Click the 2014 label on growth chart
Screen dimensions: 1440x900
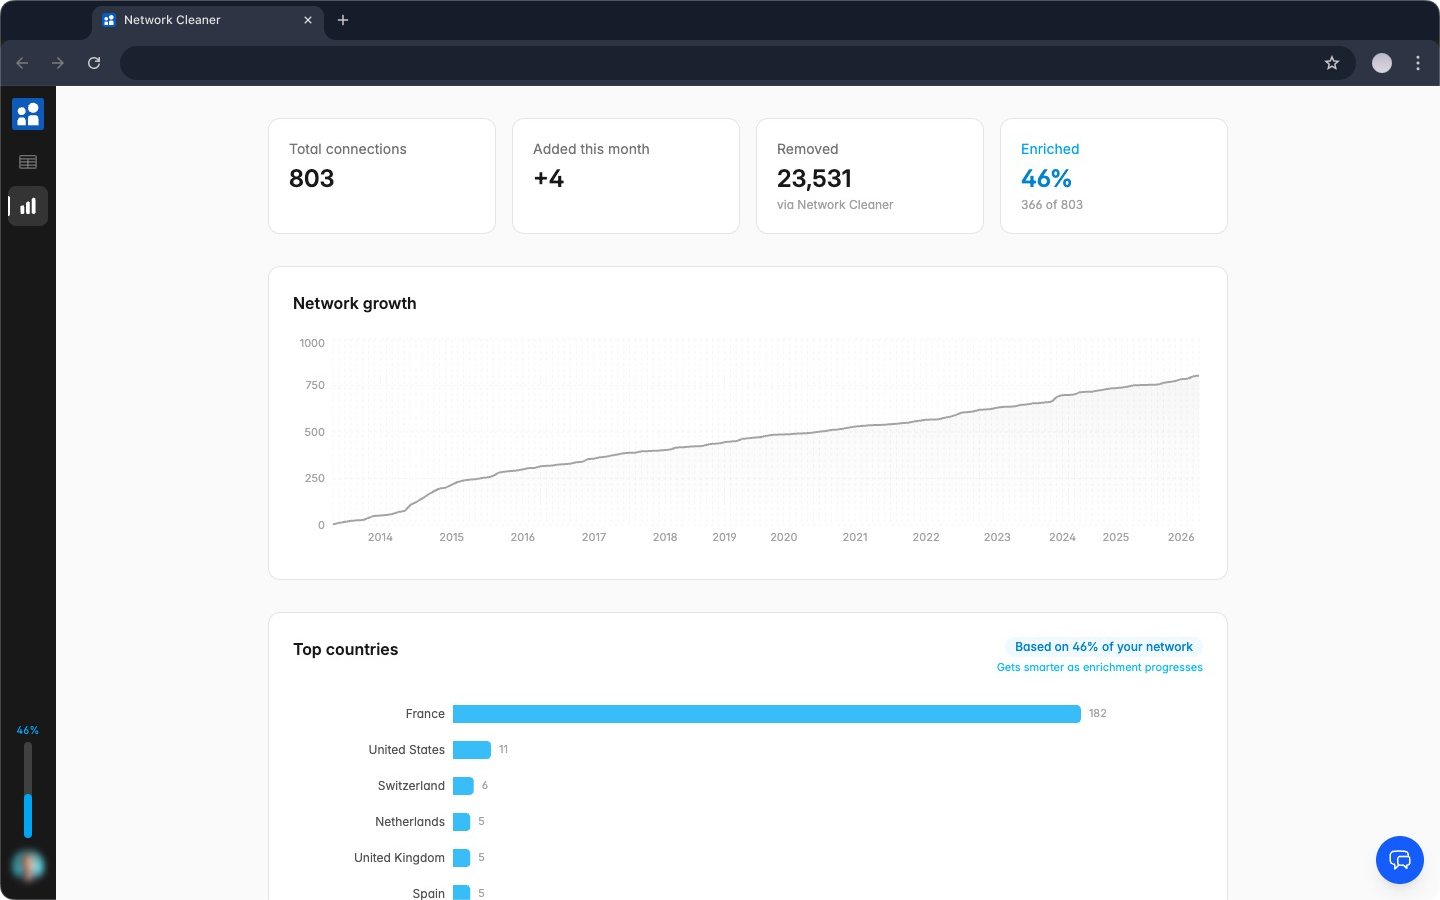point(380,538)
